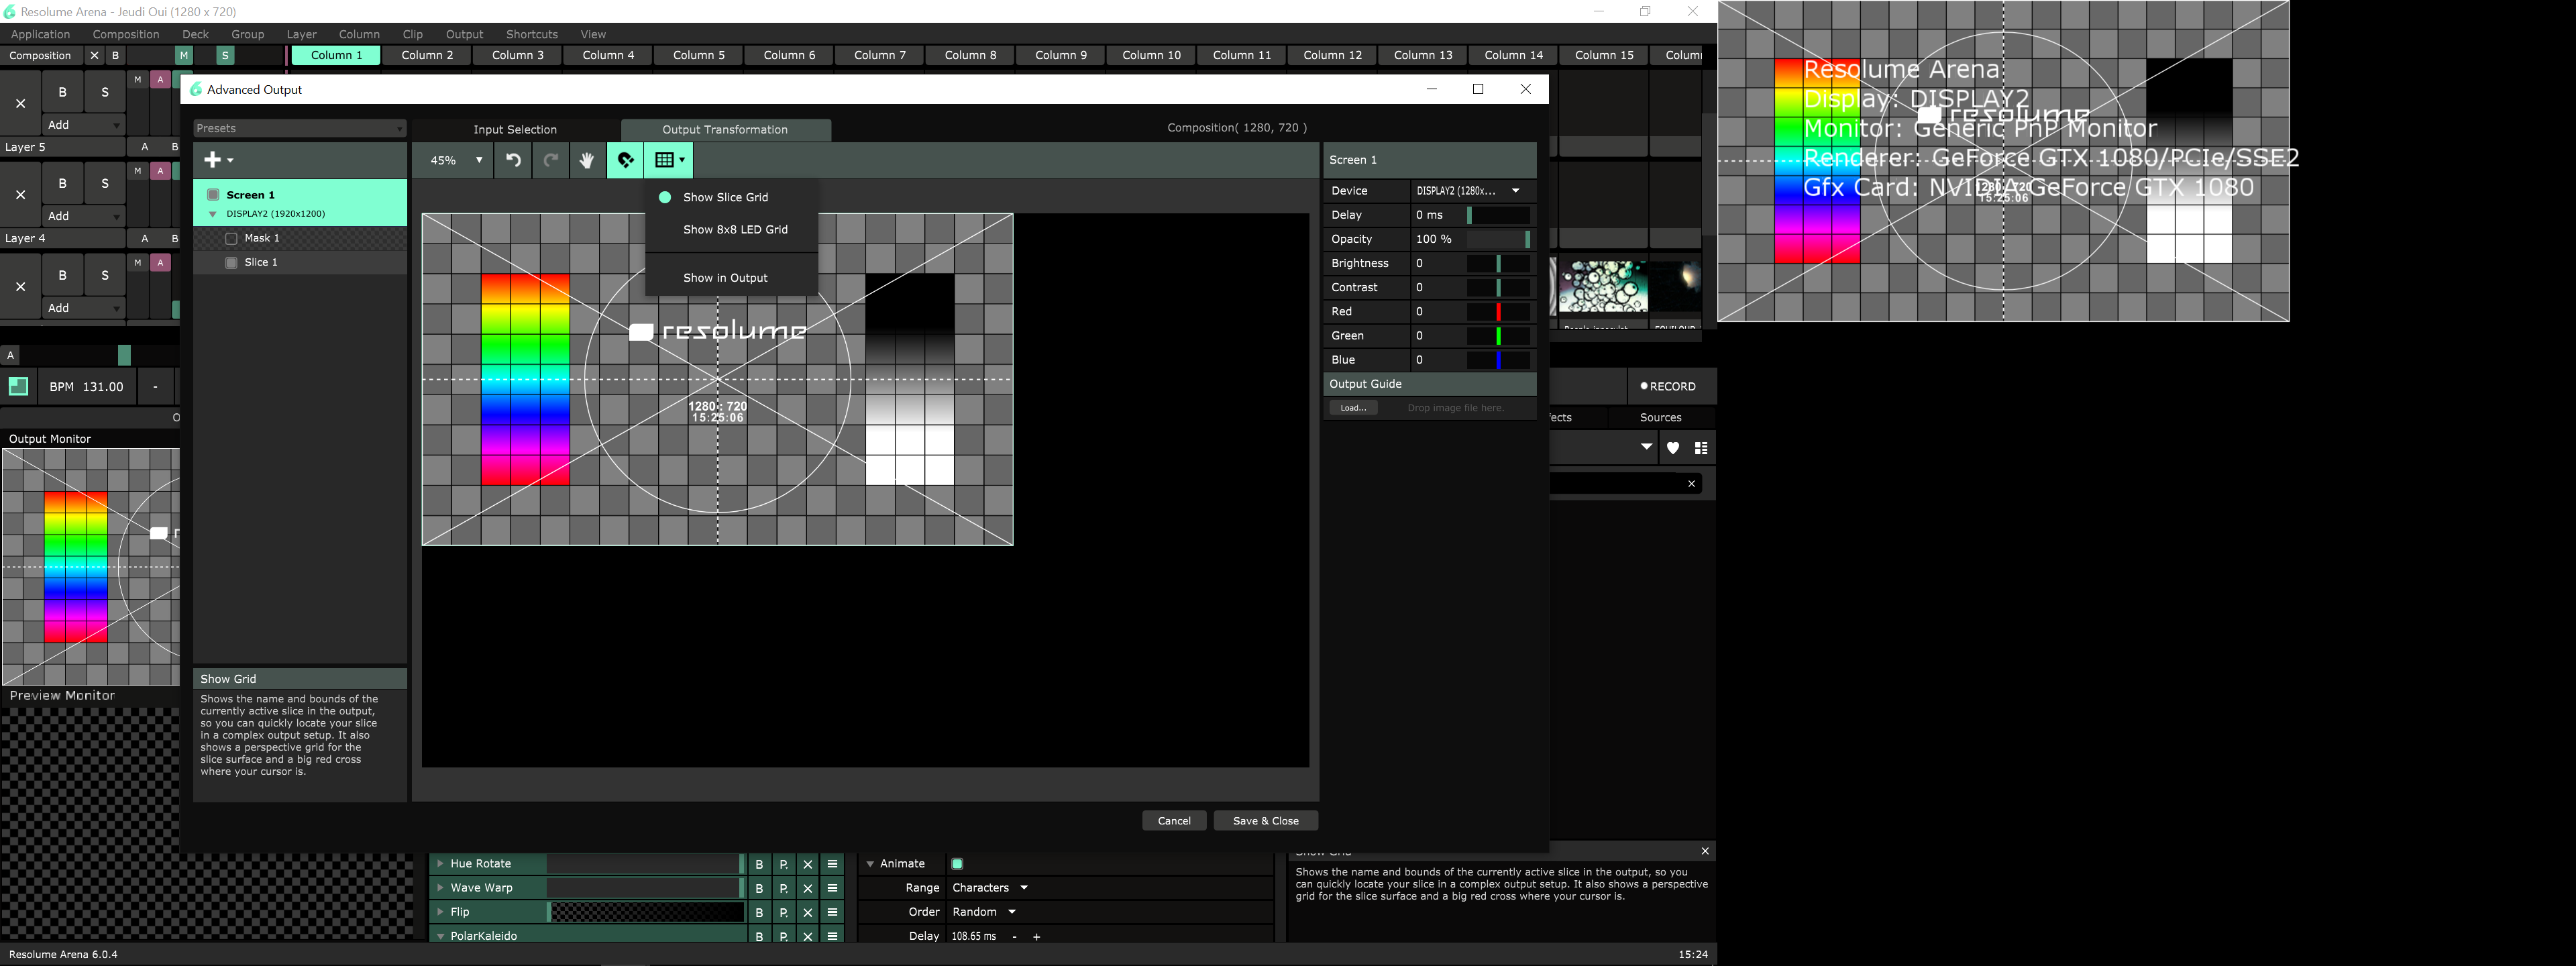Viewport: 2576px width, 966px height.
Task: Click the heart favorites icon in the Sources panel
Action: point(1673,448)
